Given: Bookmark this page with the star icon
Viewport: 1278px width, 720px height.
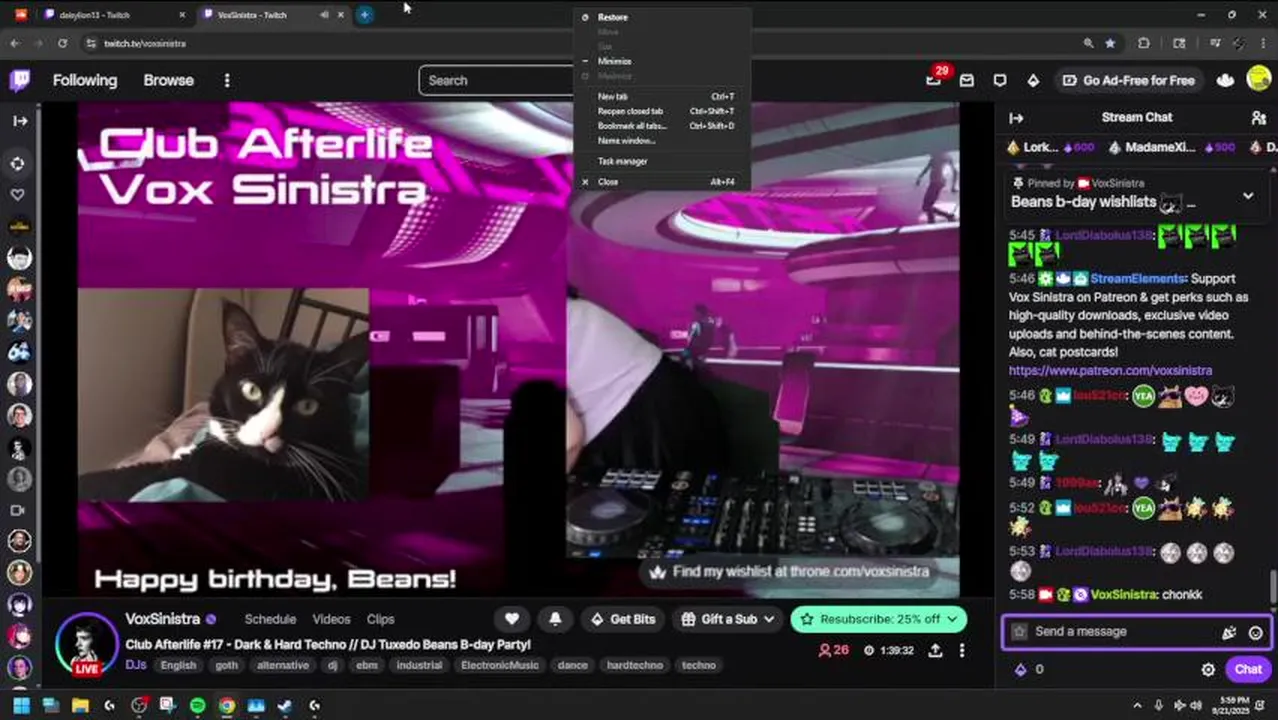Looking at the screenshot, I should pos(1110,44).
